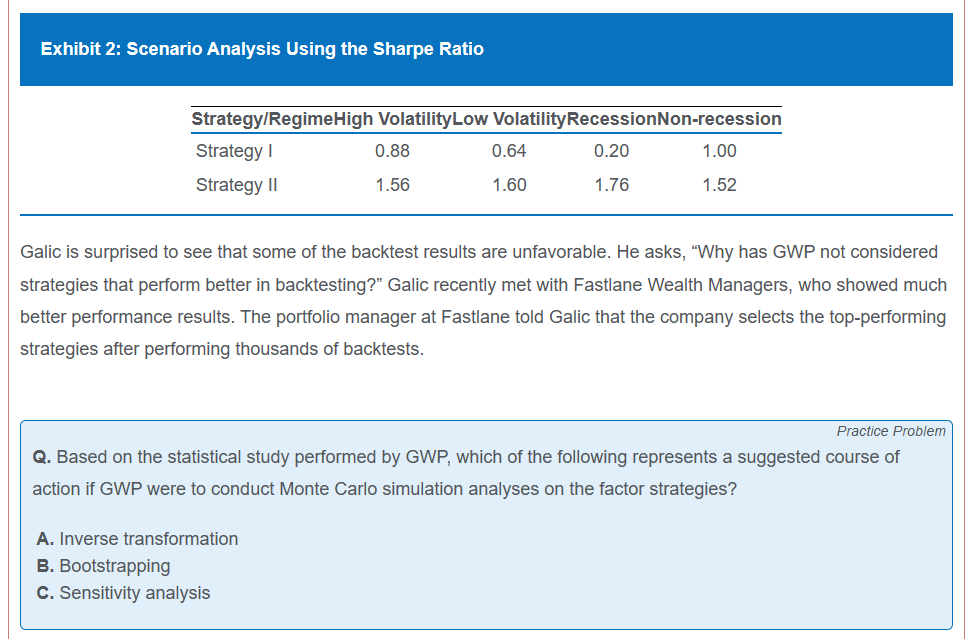Image resolution: width=967 pixels, height=639 pixels.
Task: Click Strategy II High Volatility value 1.56
Action: [392, 185]
